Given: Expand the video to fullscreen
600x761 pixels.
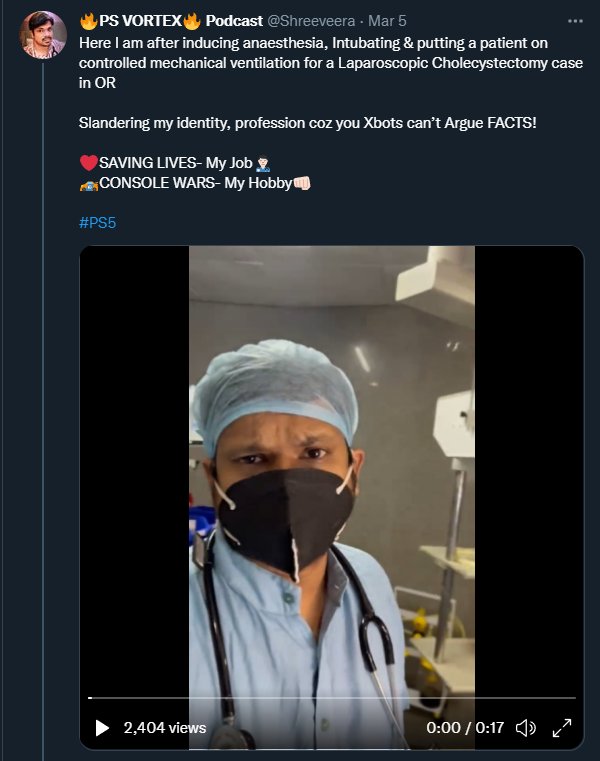Looking at the screenshot, I should click(562, 728).
